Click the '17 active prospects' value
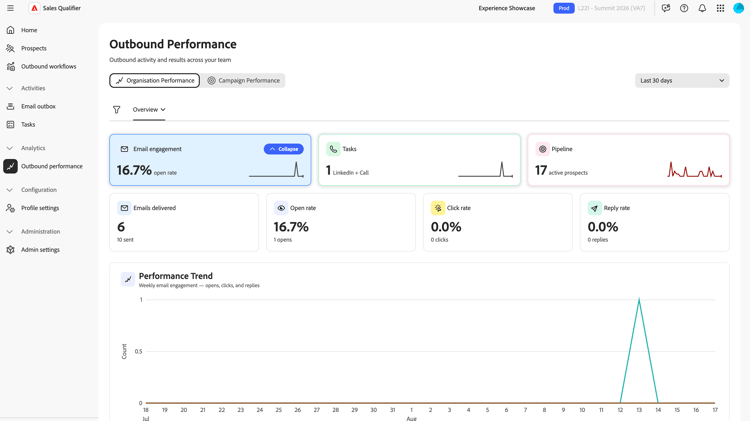 (x=561, y=171)
